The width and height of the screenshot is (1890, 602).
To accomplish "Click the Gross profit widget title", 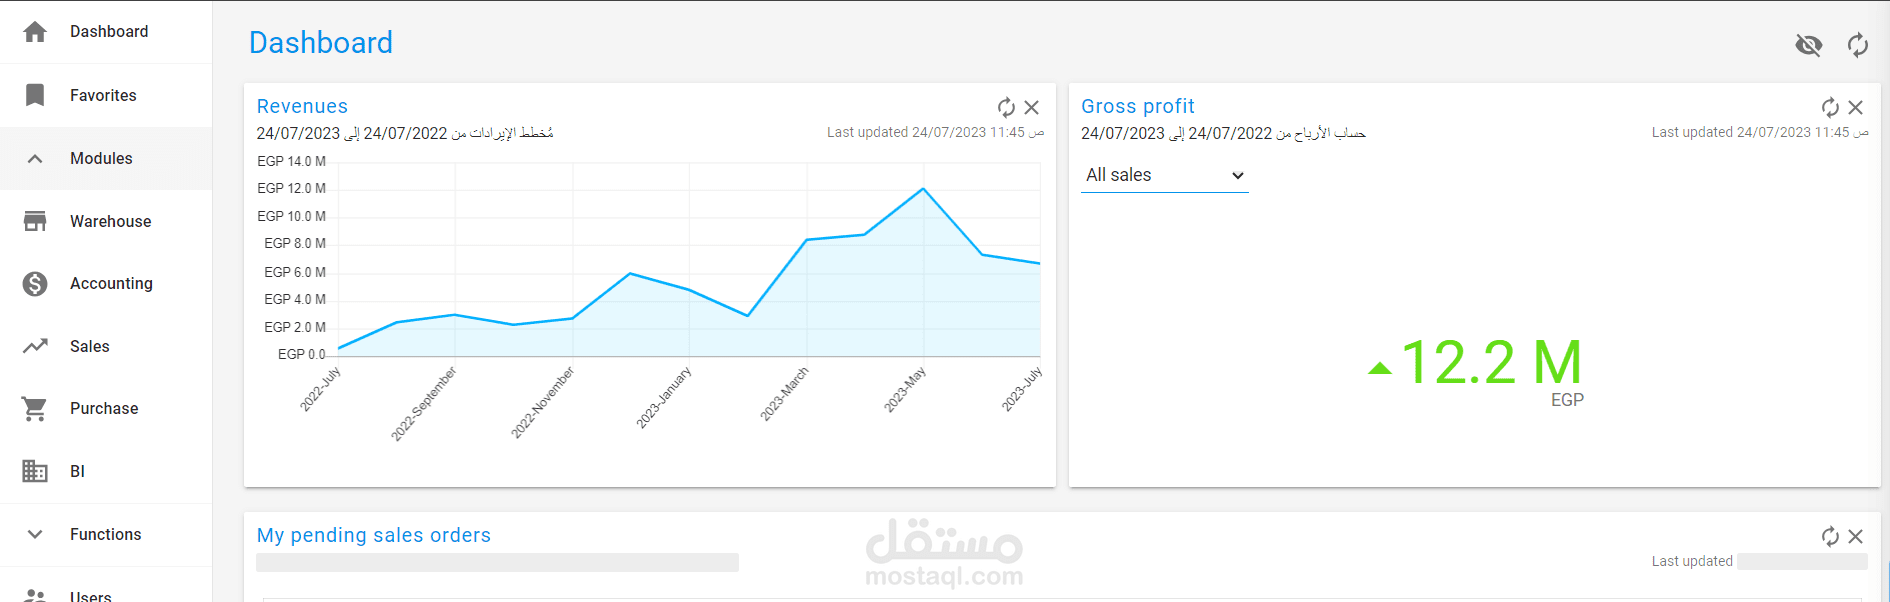I will point(1138,106).
